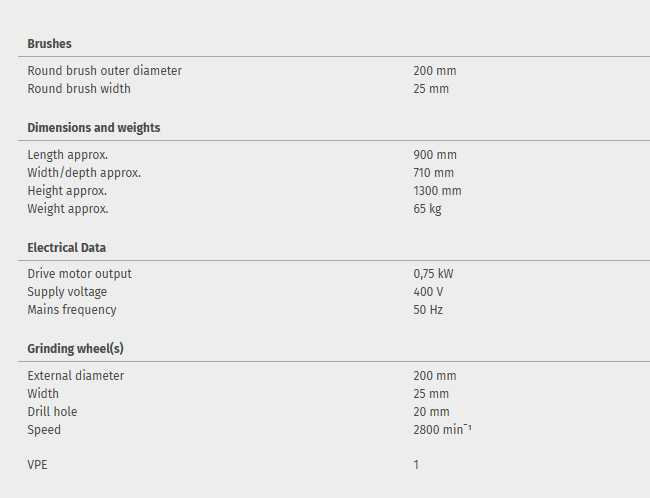Click the 0,75 kW value
Image resolution: width=650 pixels, height=498 pixels.
click(x=434, y=274)
